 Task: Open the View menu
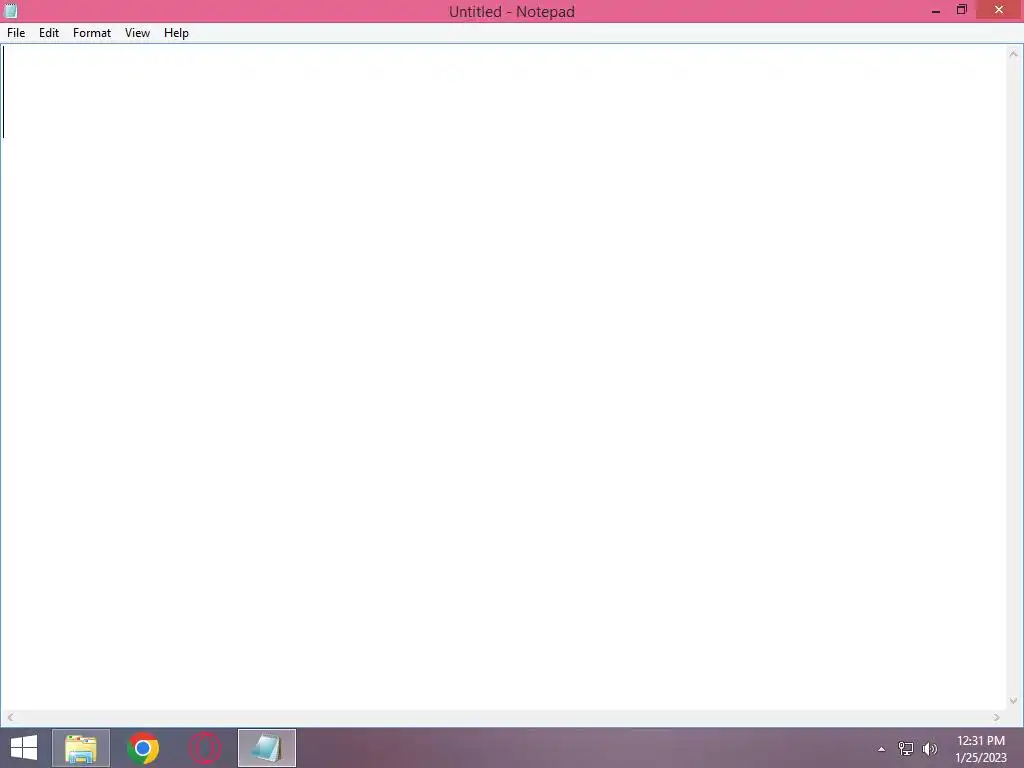pyautogui.click(x=137, y=33)
